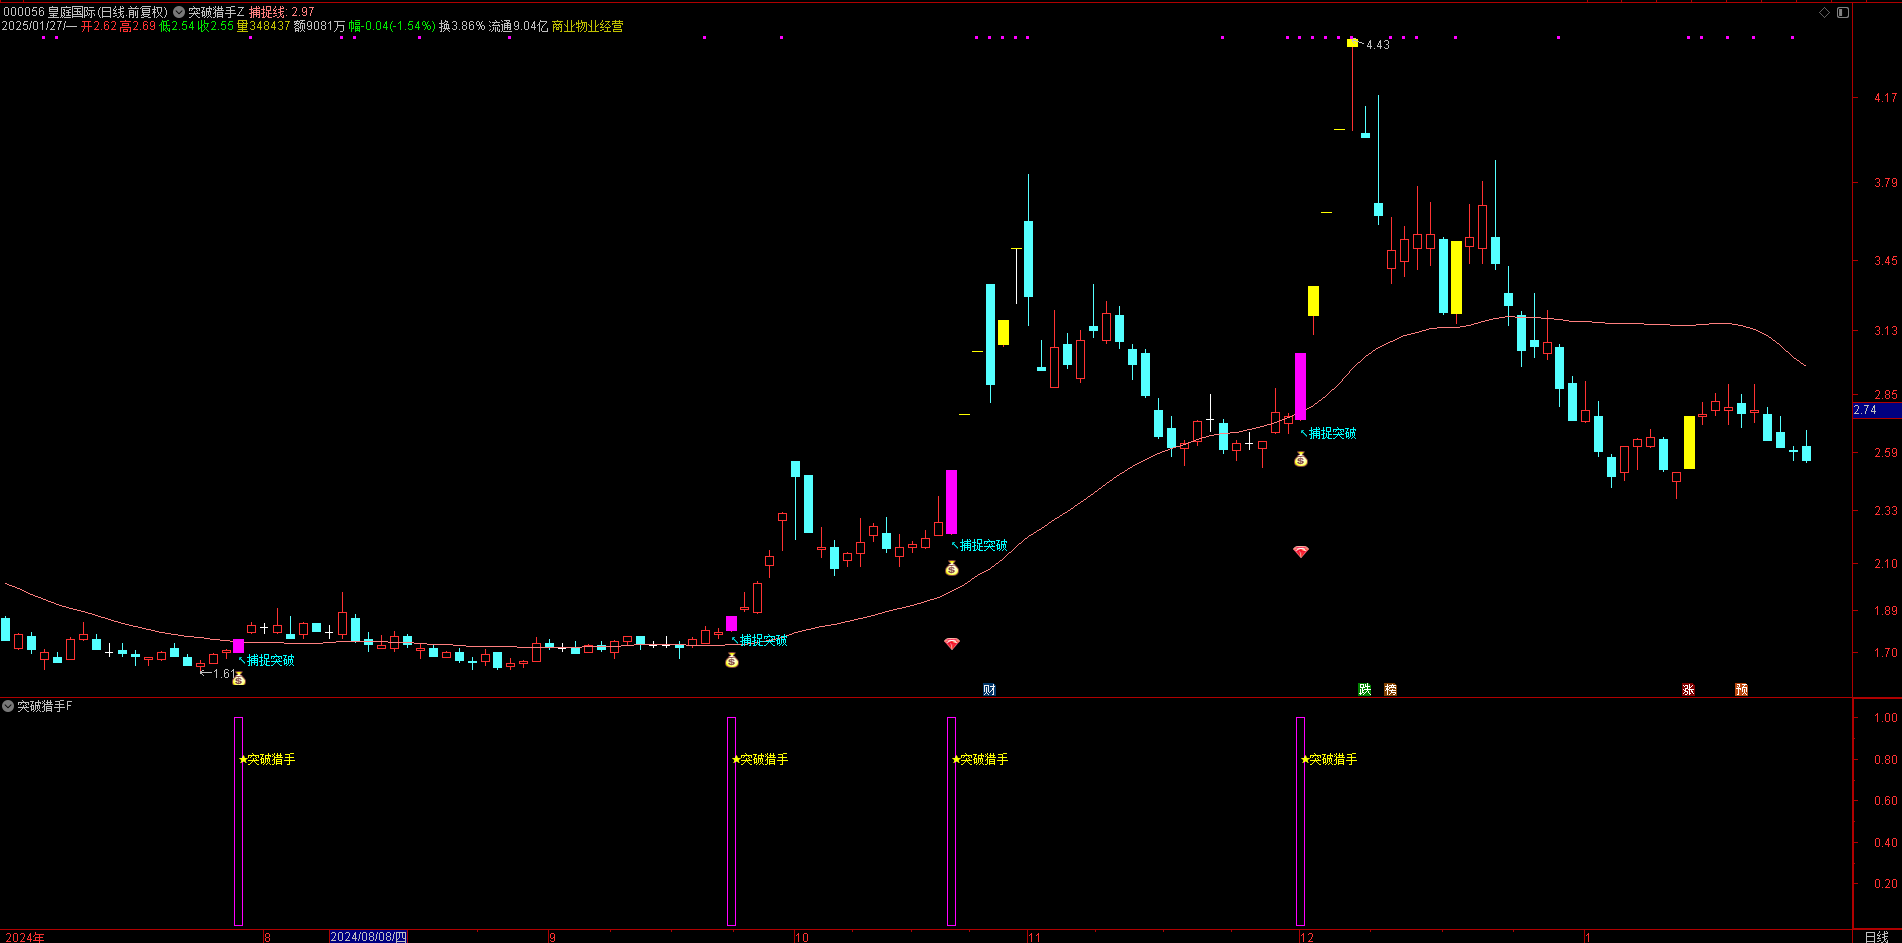Image resolution: width=1902 pixels, height=943 pixels.
Task: Select the magenta breakout candle in late October
Action: 952,502
